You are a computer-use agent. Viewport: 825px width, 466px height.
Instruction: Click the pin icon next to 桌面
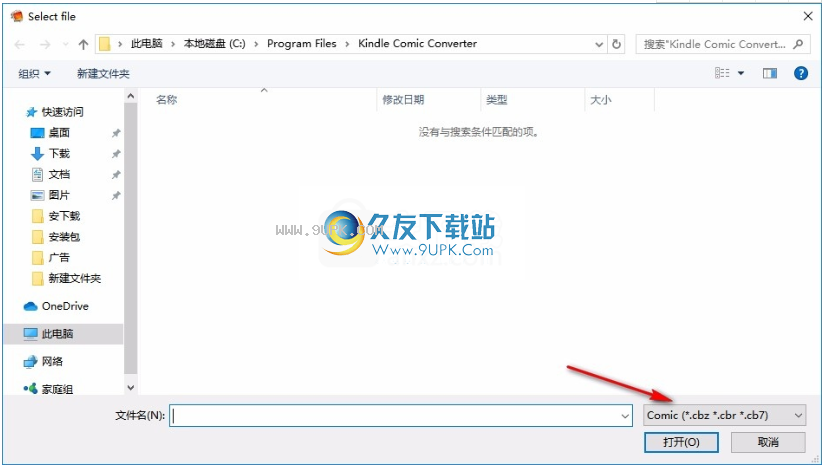[x=116, y=133]
